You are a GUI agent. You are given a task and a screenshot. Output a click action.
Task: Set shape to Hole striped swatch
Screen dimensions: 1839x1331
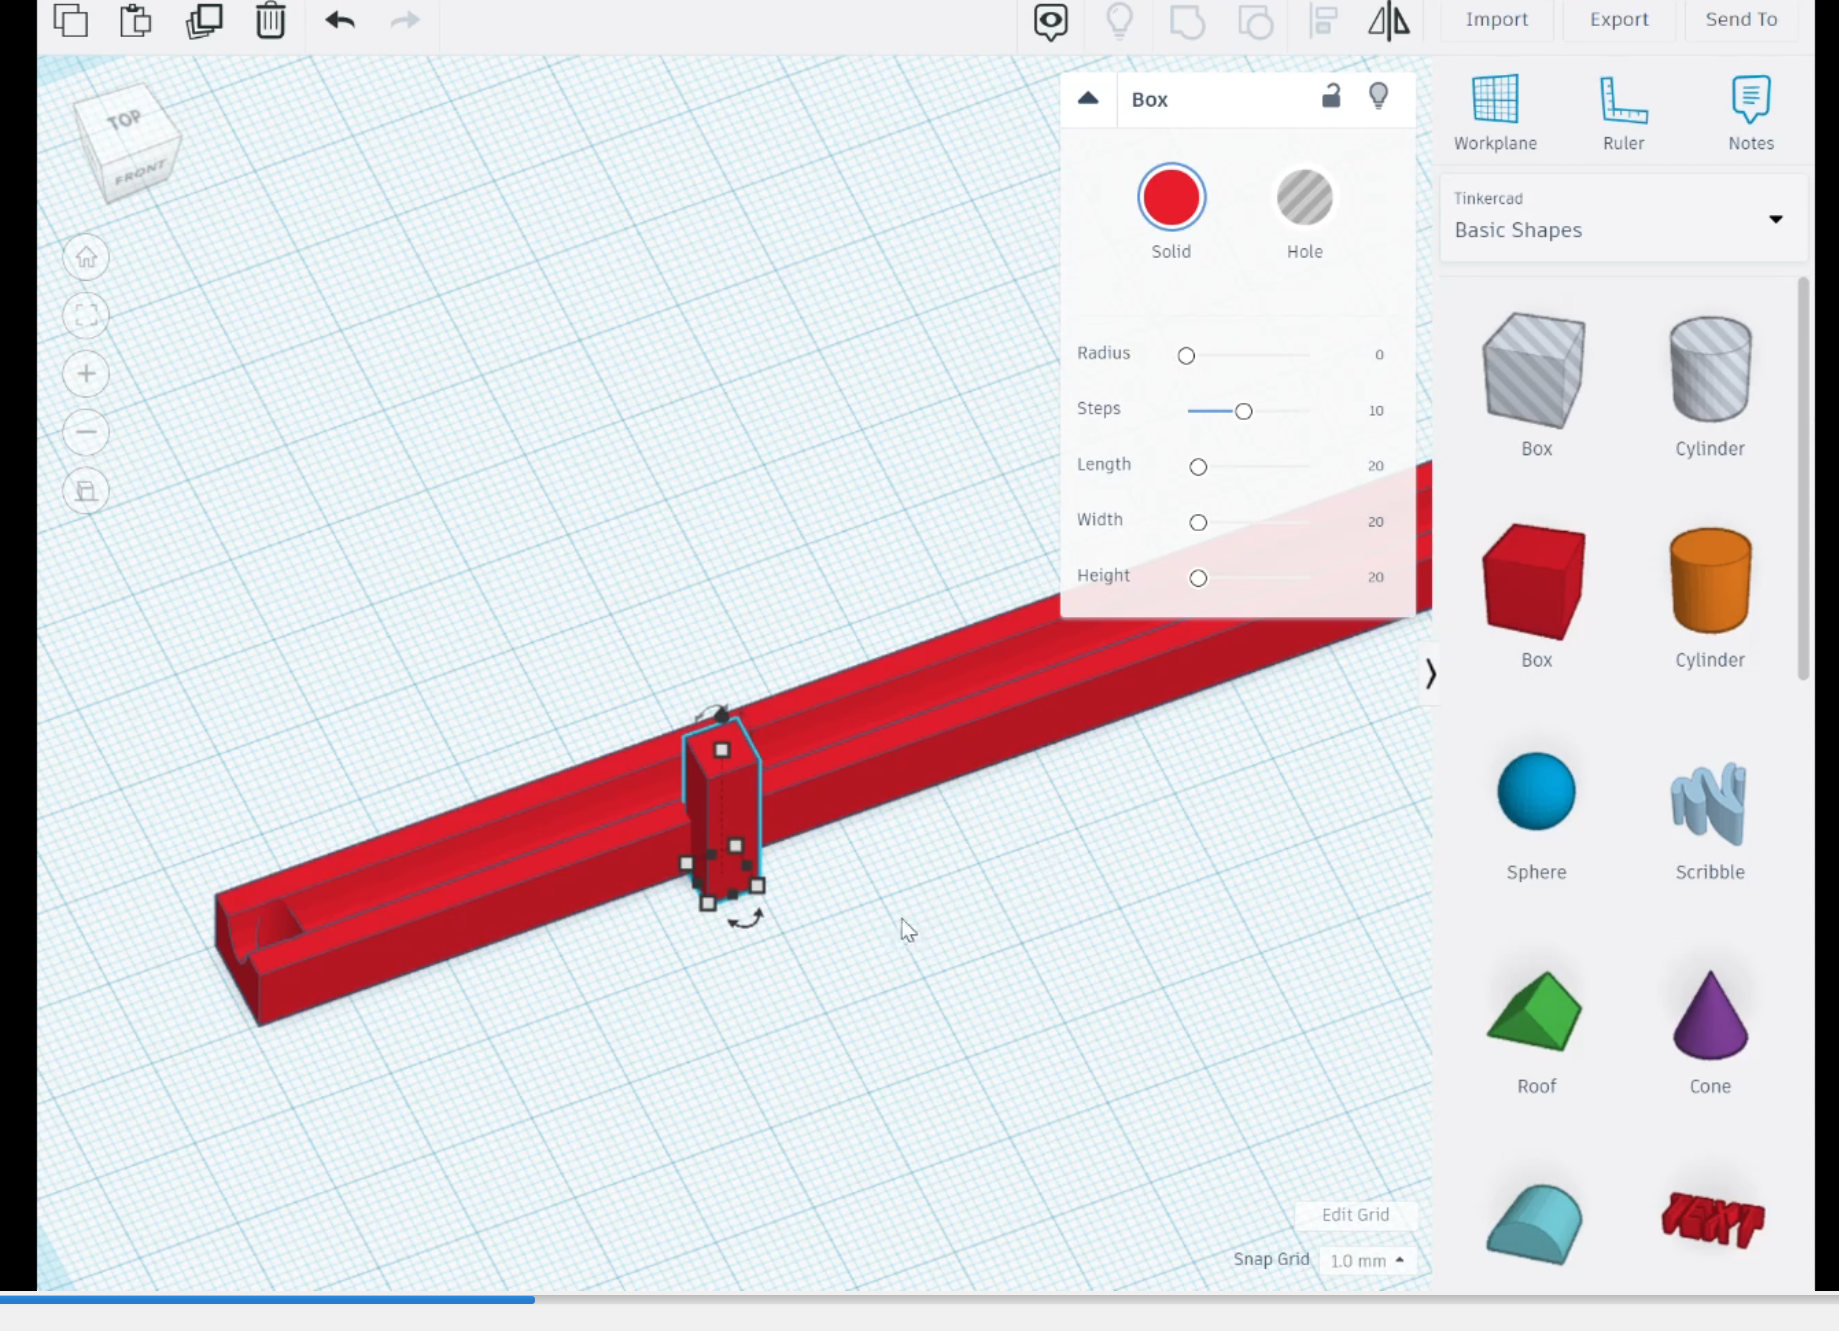tap(1304, 197)
